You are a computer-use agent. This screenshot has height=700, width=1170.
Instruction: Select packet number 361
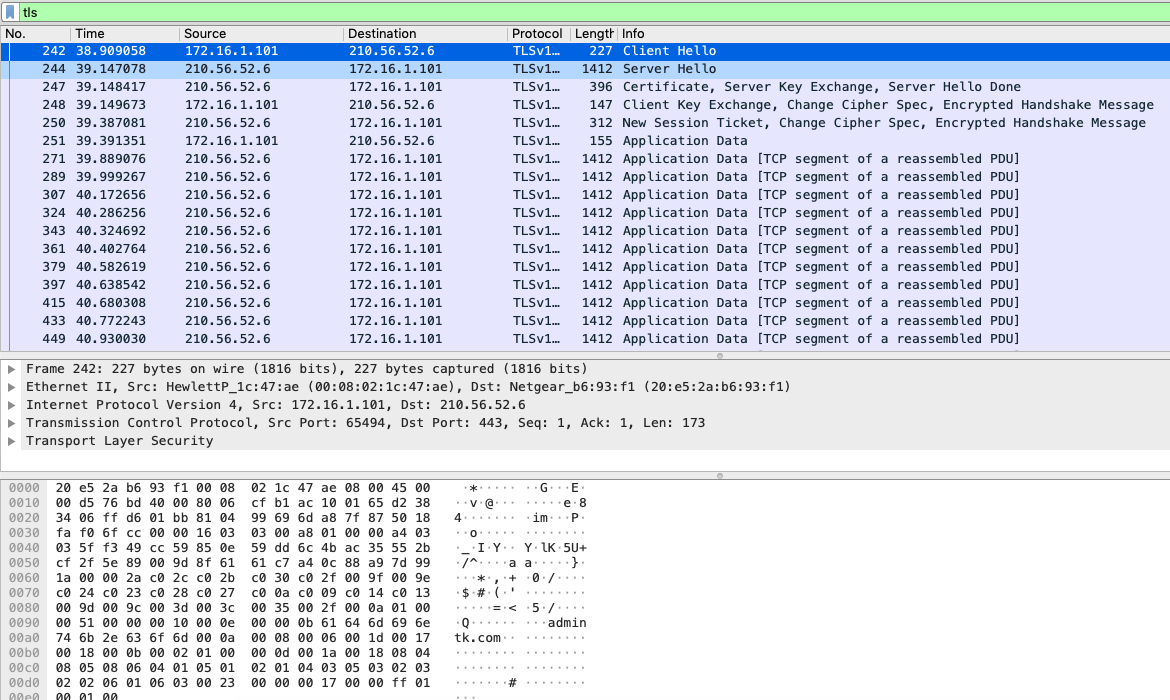point(585,249)
